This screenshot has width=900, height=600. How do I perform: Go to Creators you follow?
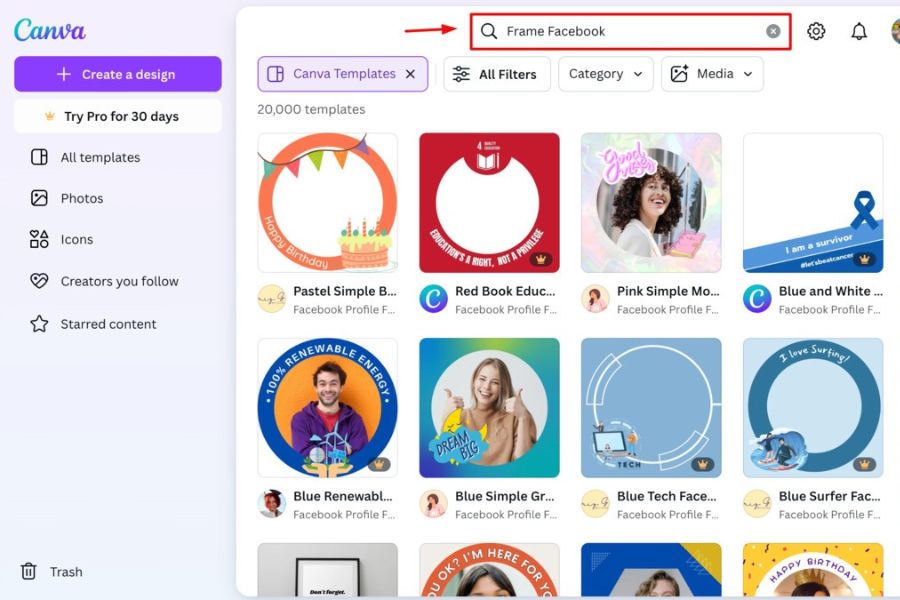(x=119, y=281)
